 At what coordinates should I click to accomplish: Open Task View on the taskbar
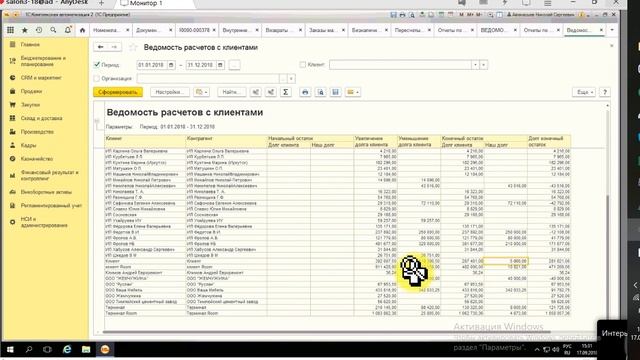(47, 349)
